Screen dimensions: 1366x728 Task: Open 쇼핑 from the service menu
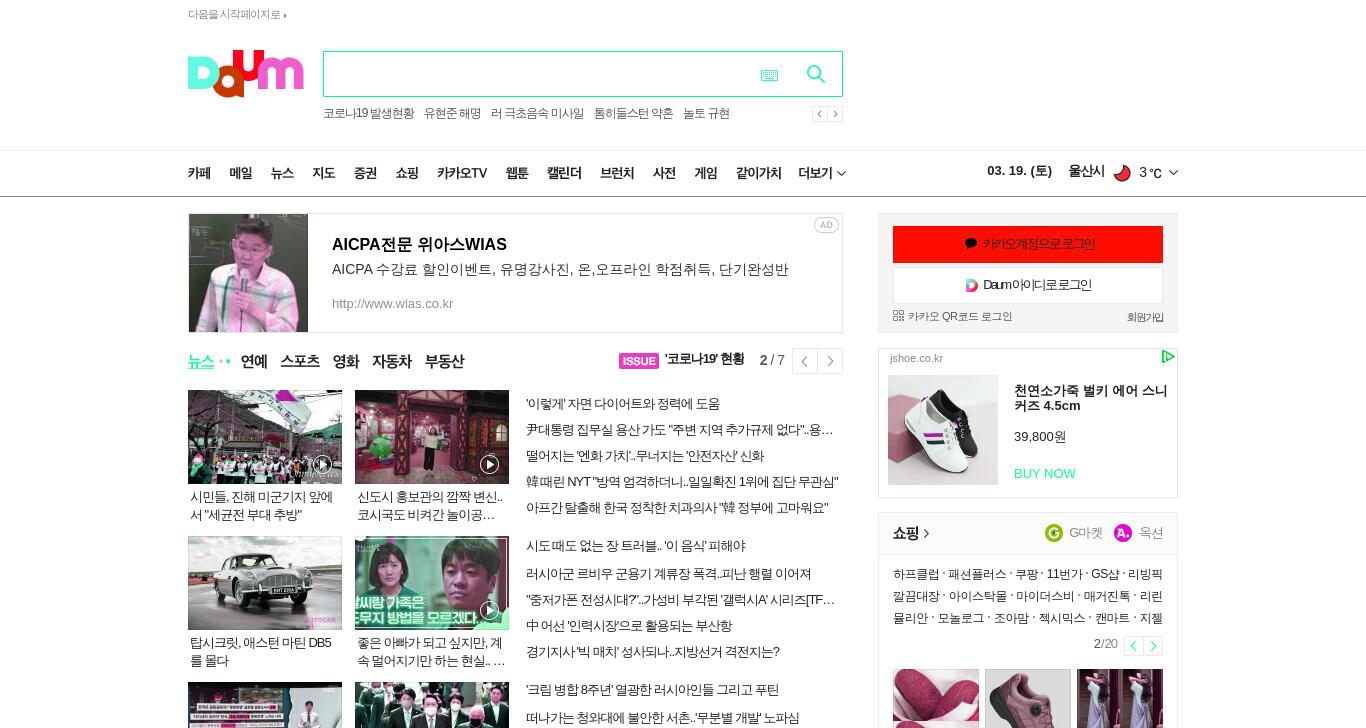pyautogui.click(x=407, y=173)
